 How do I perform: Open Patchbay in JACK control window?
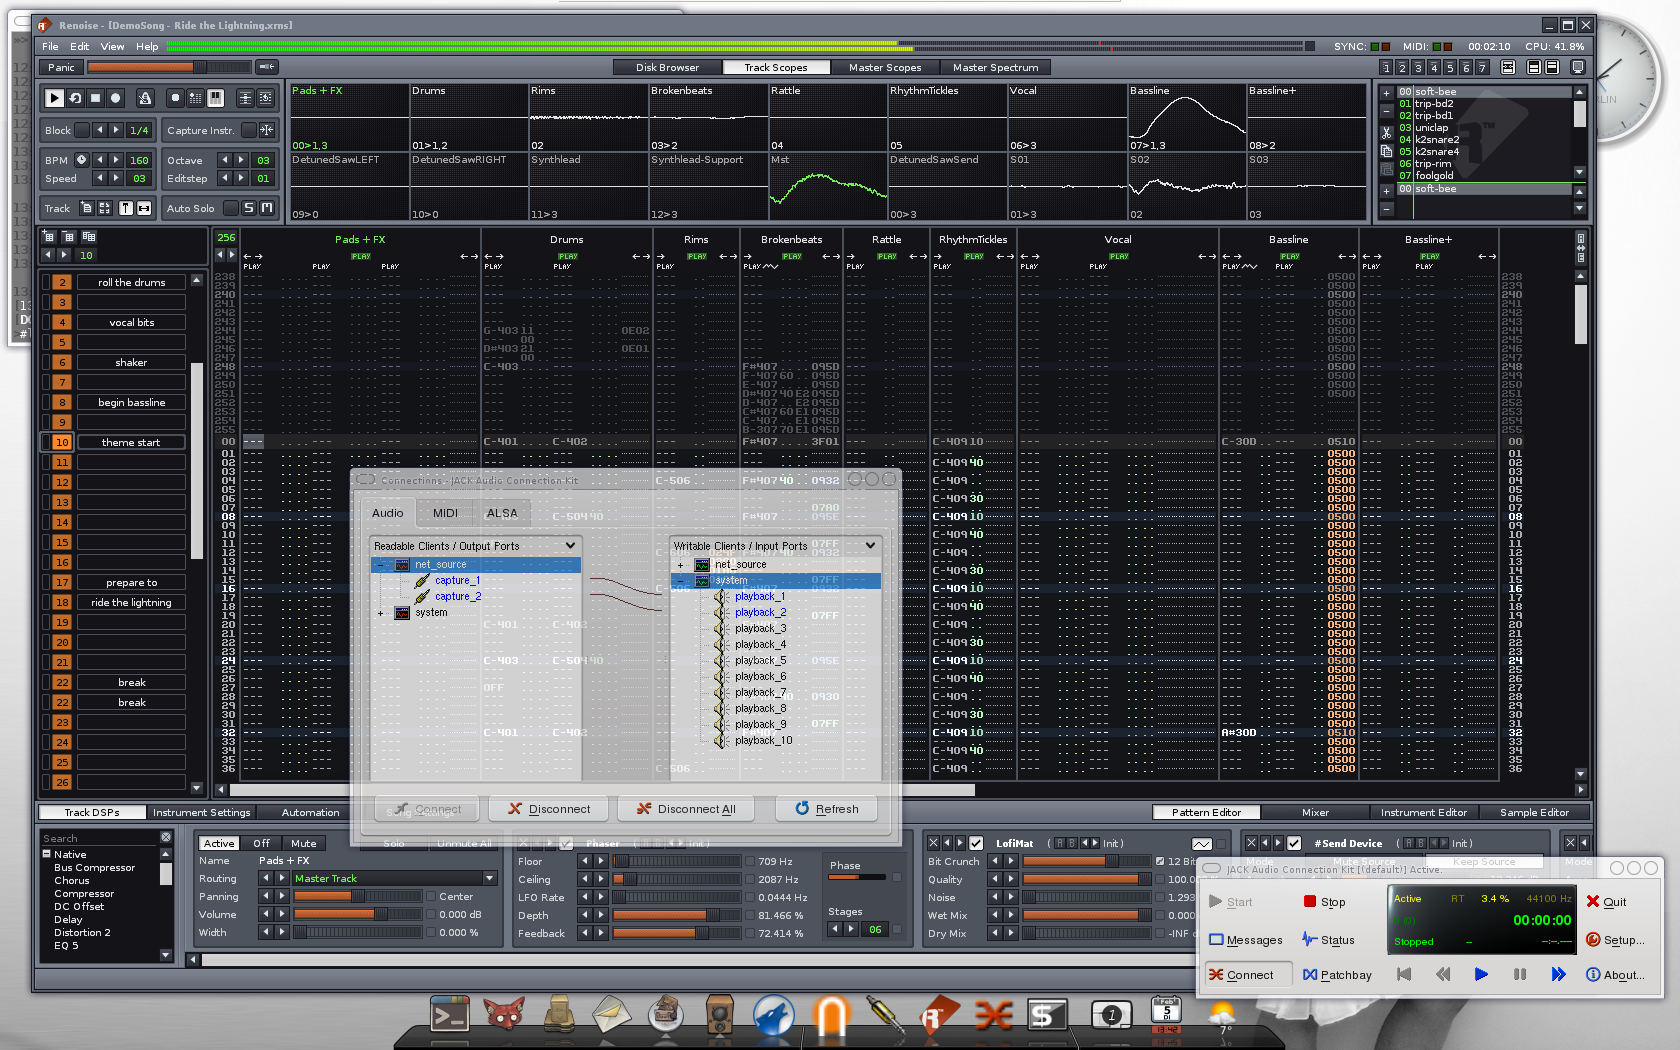tap(1337, 975)
